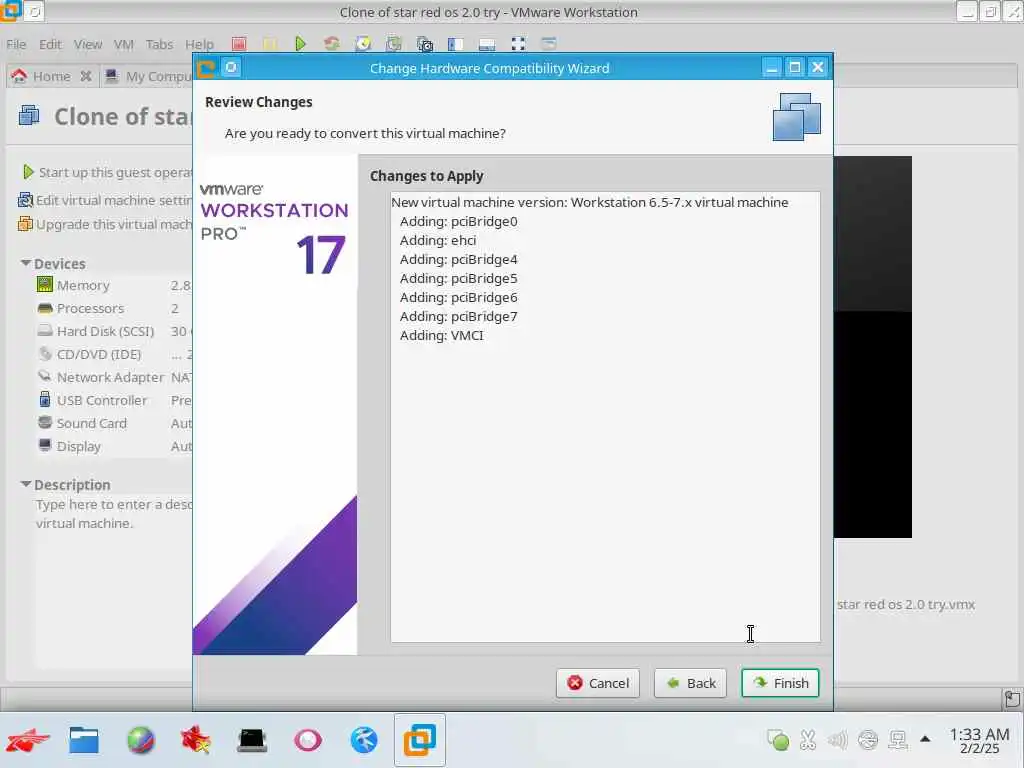Select the Sound Card device
The image size is (1024, 768).
114,423
